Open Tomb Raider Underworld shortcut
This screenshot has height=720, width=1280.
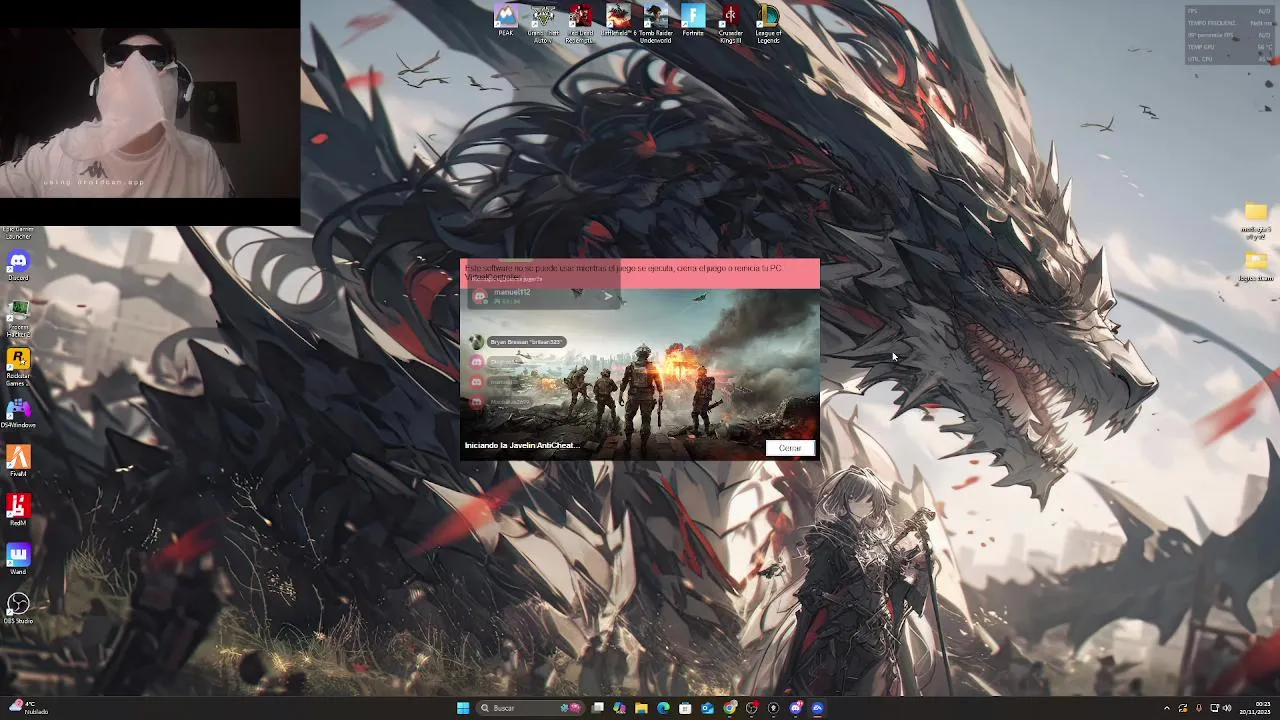[656, 23]
